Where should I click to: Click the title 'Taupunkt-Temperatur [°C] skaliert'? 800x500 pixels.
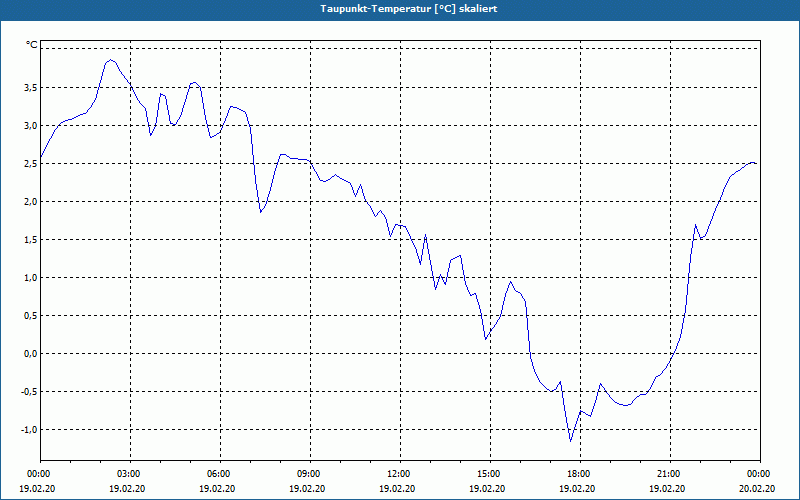409,9
